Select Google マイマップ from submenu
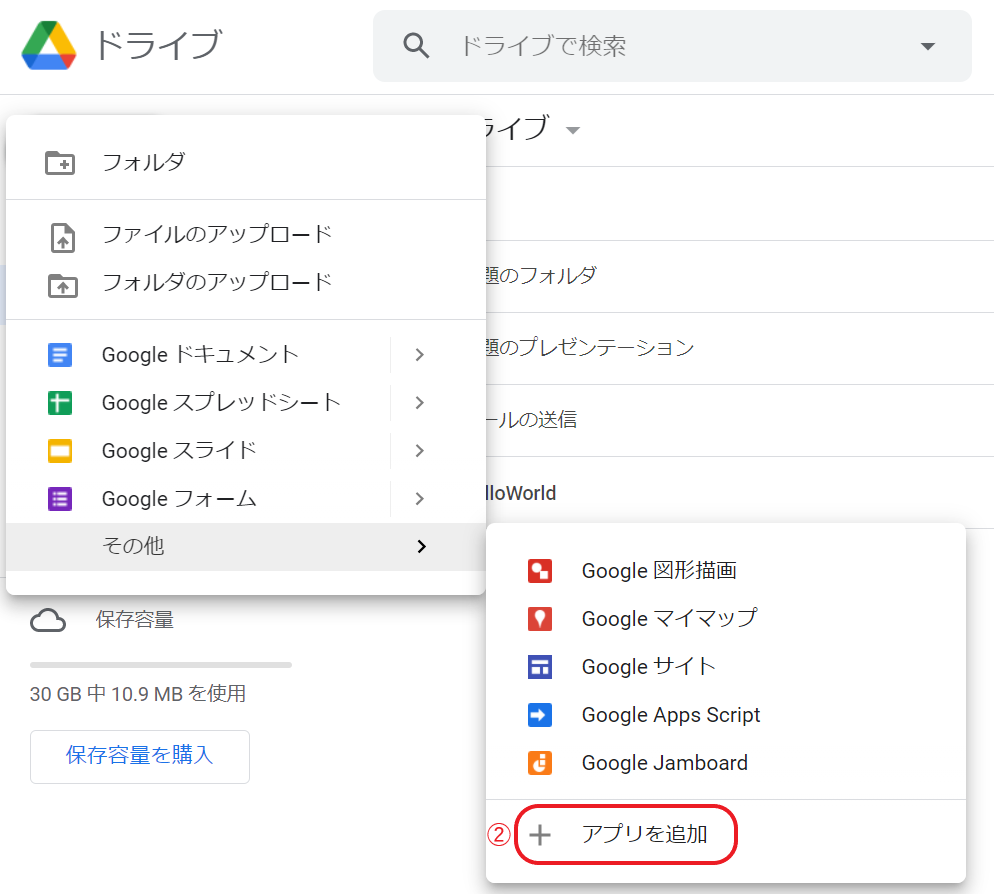 [726, 619]
